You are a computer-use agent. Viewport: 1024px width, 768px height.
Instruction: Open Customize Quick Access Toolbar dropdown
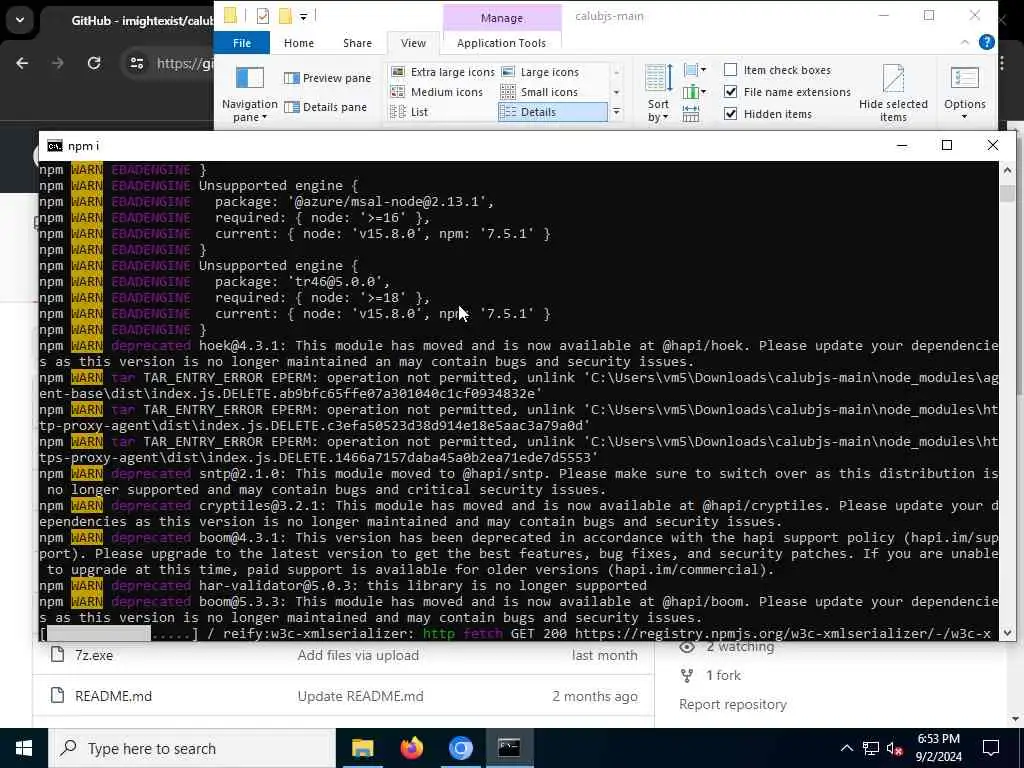coord(303,16)
